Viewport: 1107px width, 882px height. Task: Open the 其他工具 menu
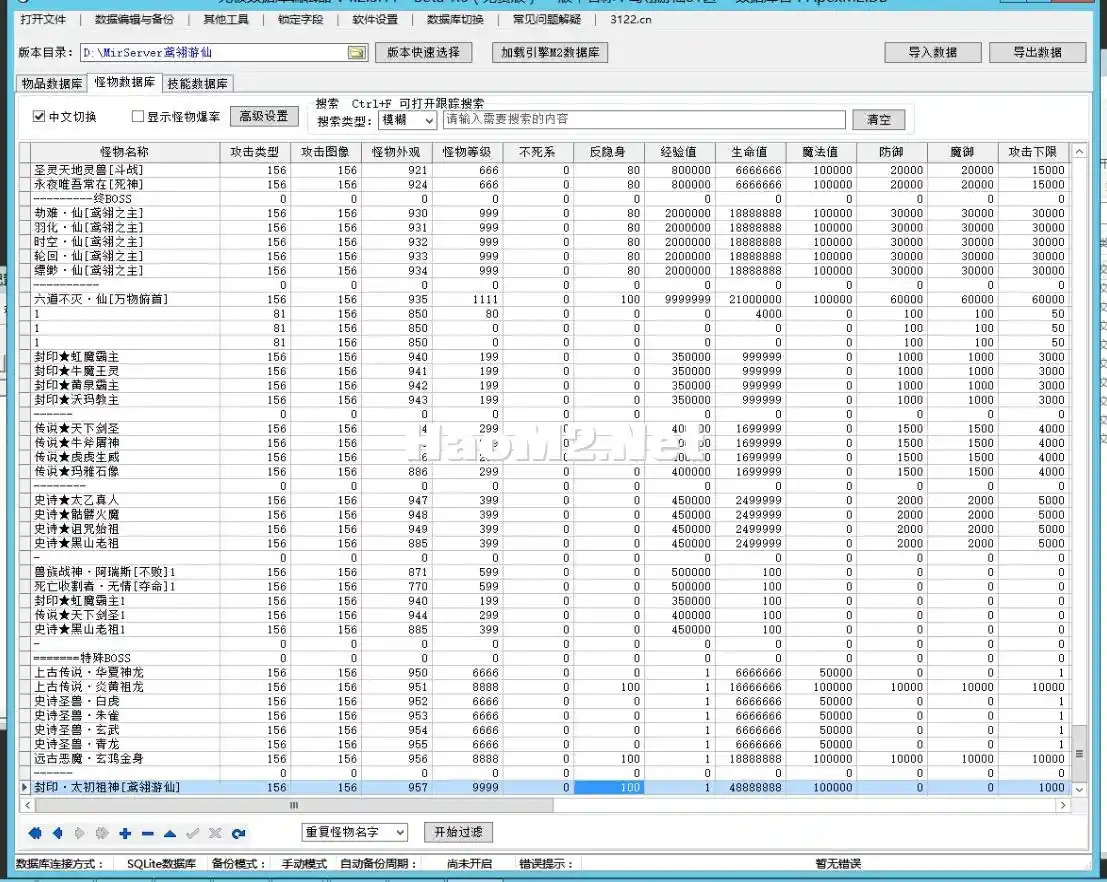pyautogui.click(x=226, y=19)
